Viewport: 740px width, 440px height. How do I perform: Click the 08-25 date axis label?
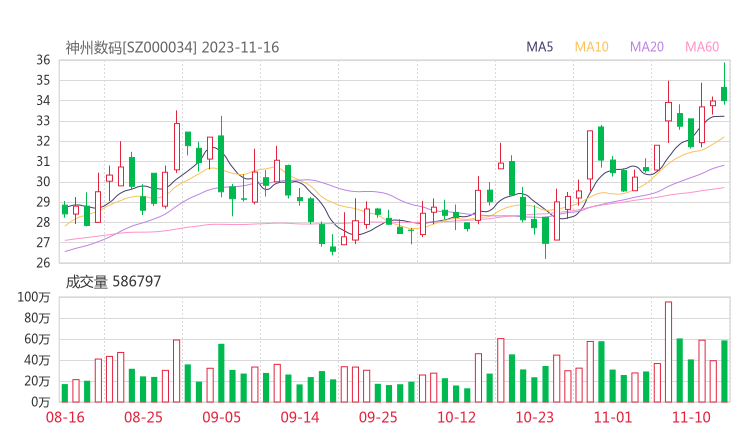tap(143, 417)
